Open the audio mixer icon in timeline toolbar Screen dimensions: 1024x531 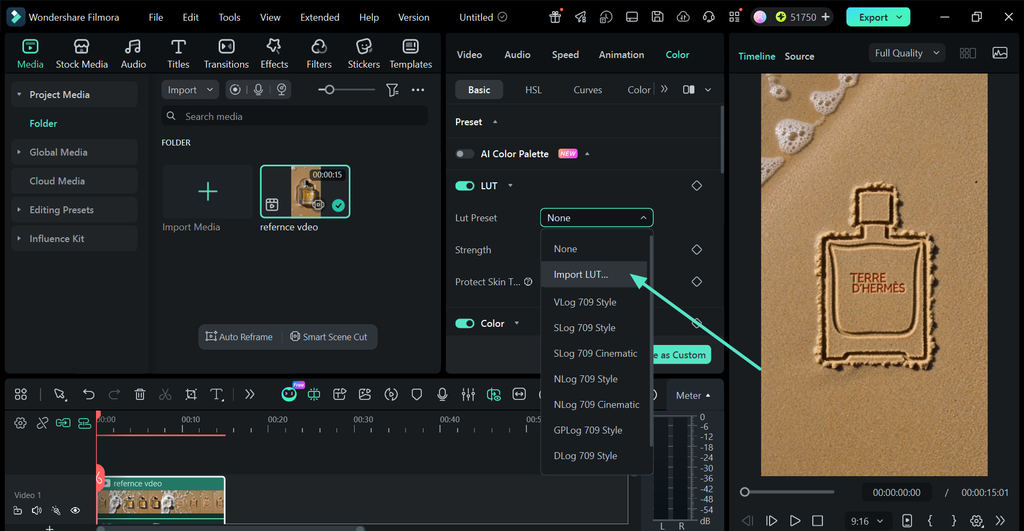tap(468, 394)
